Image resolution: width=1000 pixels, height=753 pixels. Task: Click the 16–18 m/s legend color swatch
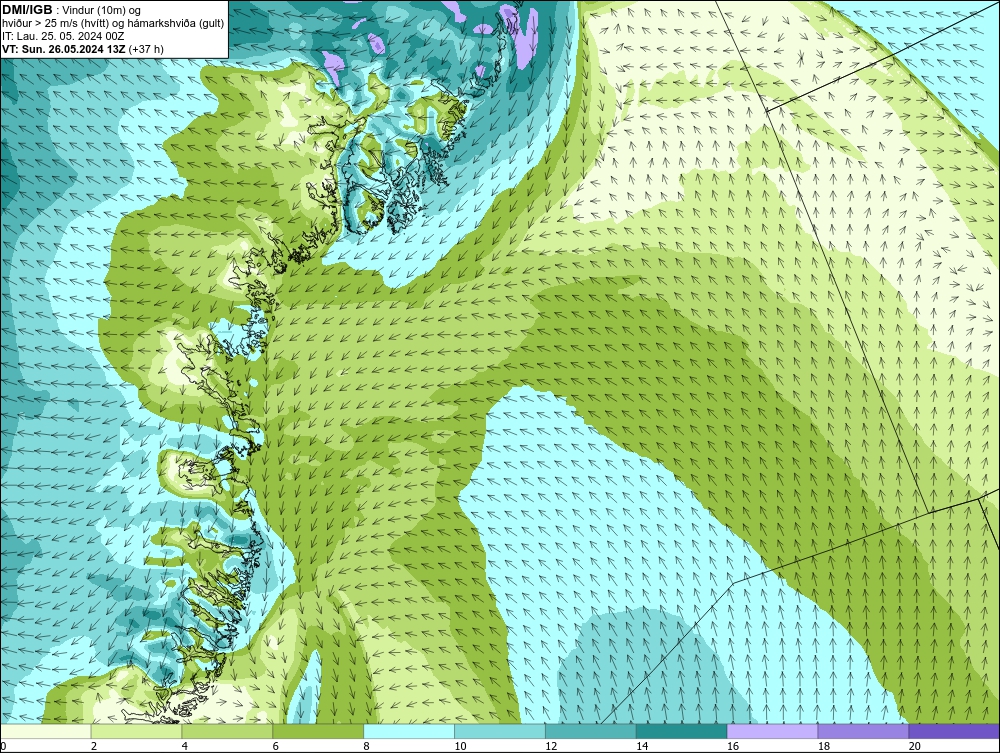(x=772, y=731)
